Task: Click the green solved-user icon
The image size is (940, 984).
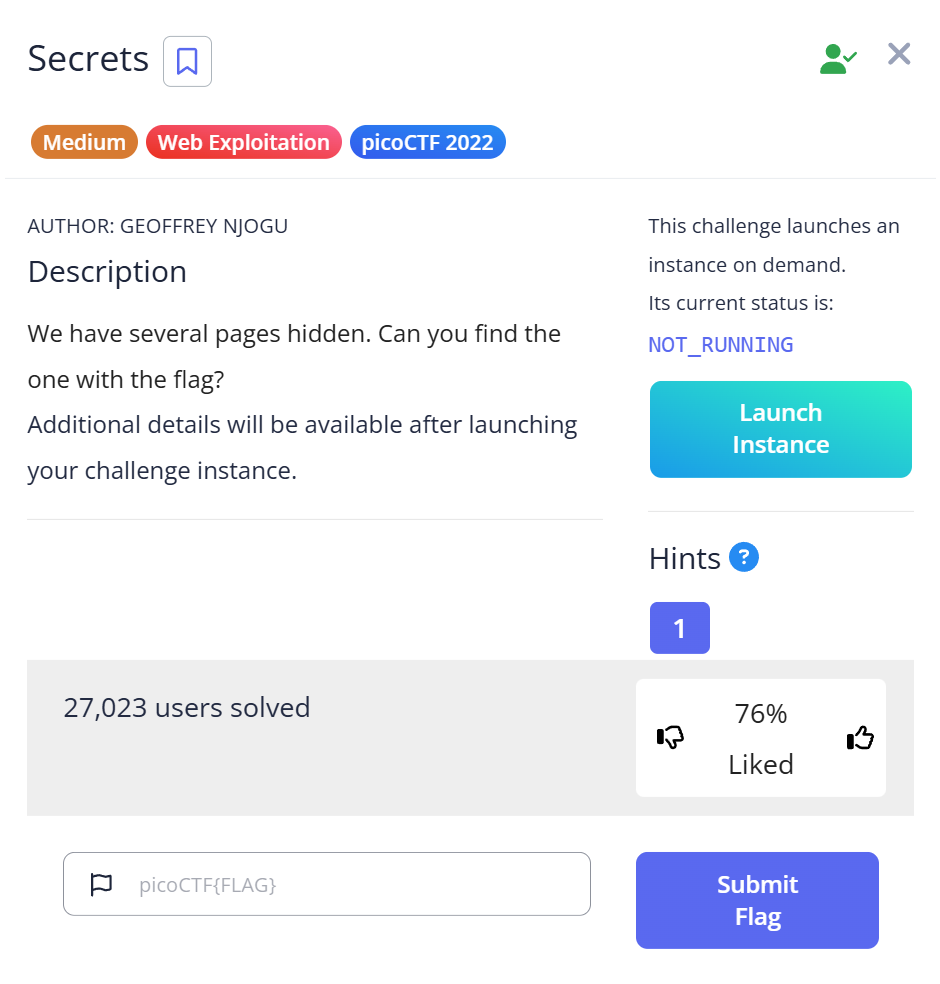Action: coord(837,58)
